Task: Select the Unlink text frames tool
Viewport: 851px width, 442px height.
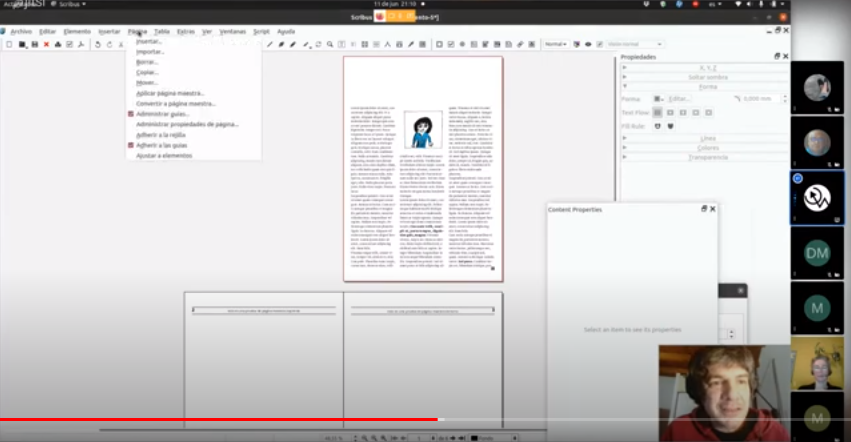Action: tap(376, 45)
